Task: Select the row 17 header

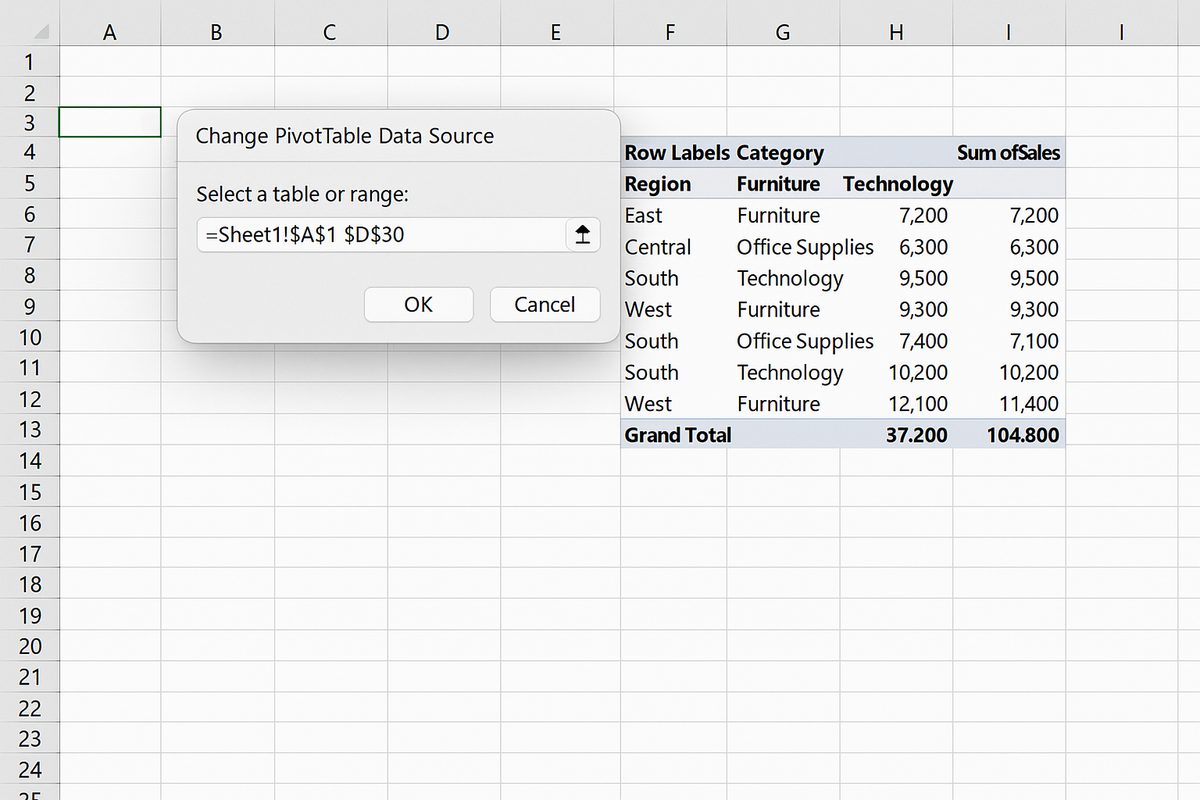Action: point(29,553)
